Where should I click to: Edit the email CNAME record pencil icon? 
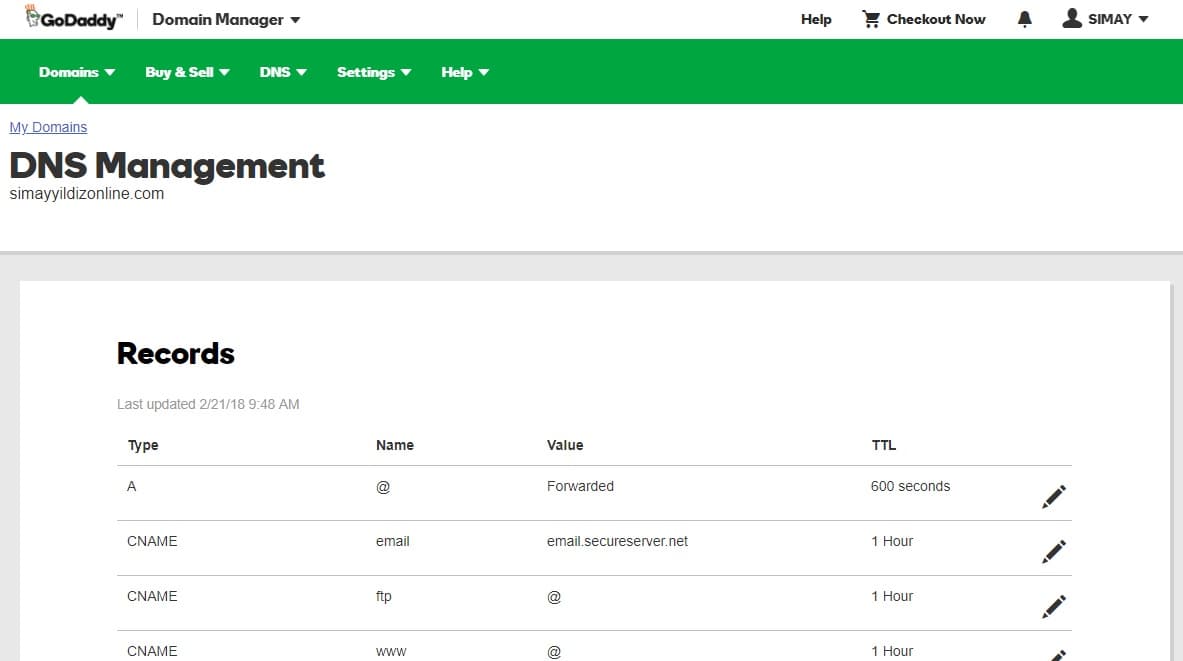(x=1054, y=550)
